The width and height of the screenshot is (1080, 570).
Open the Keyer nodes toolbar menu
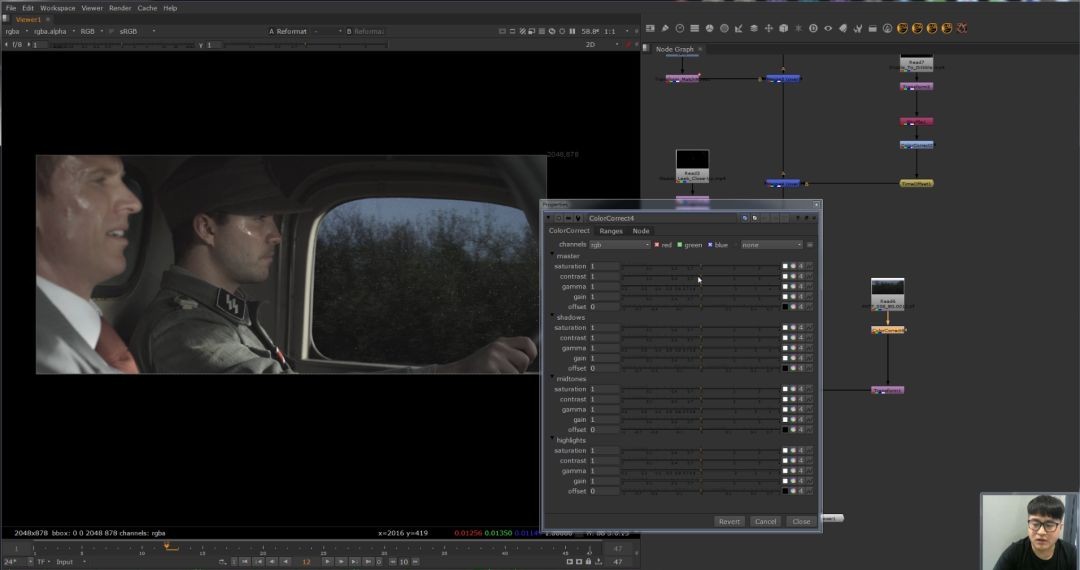coord(738,28)
